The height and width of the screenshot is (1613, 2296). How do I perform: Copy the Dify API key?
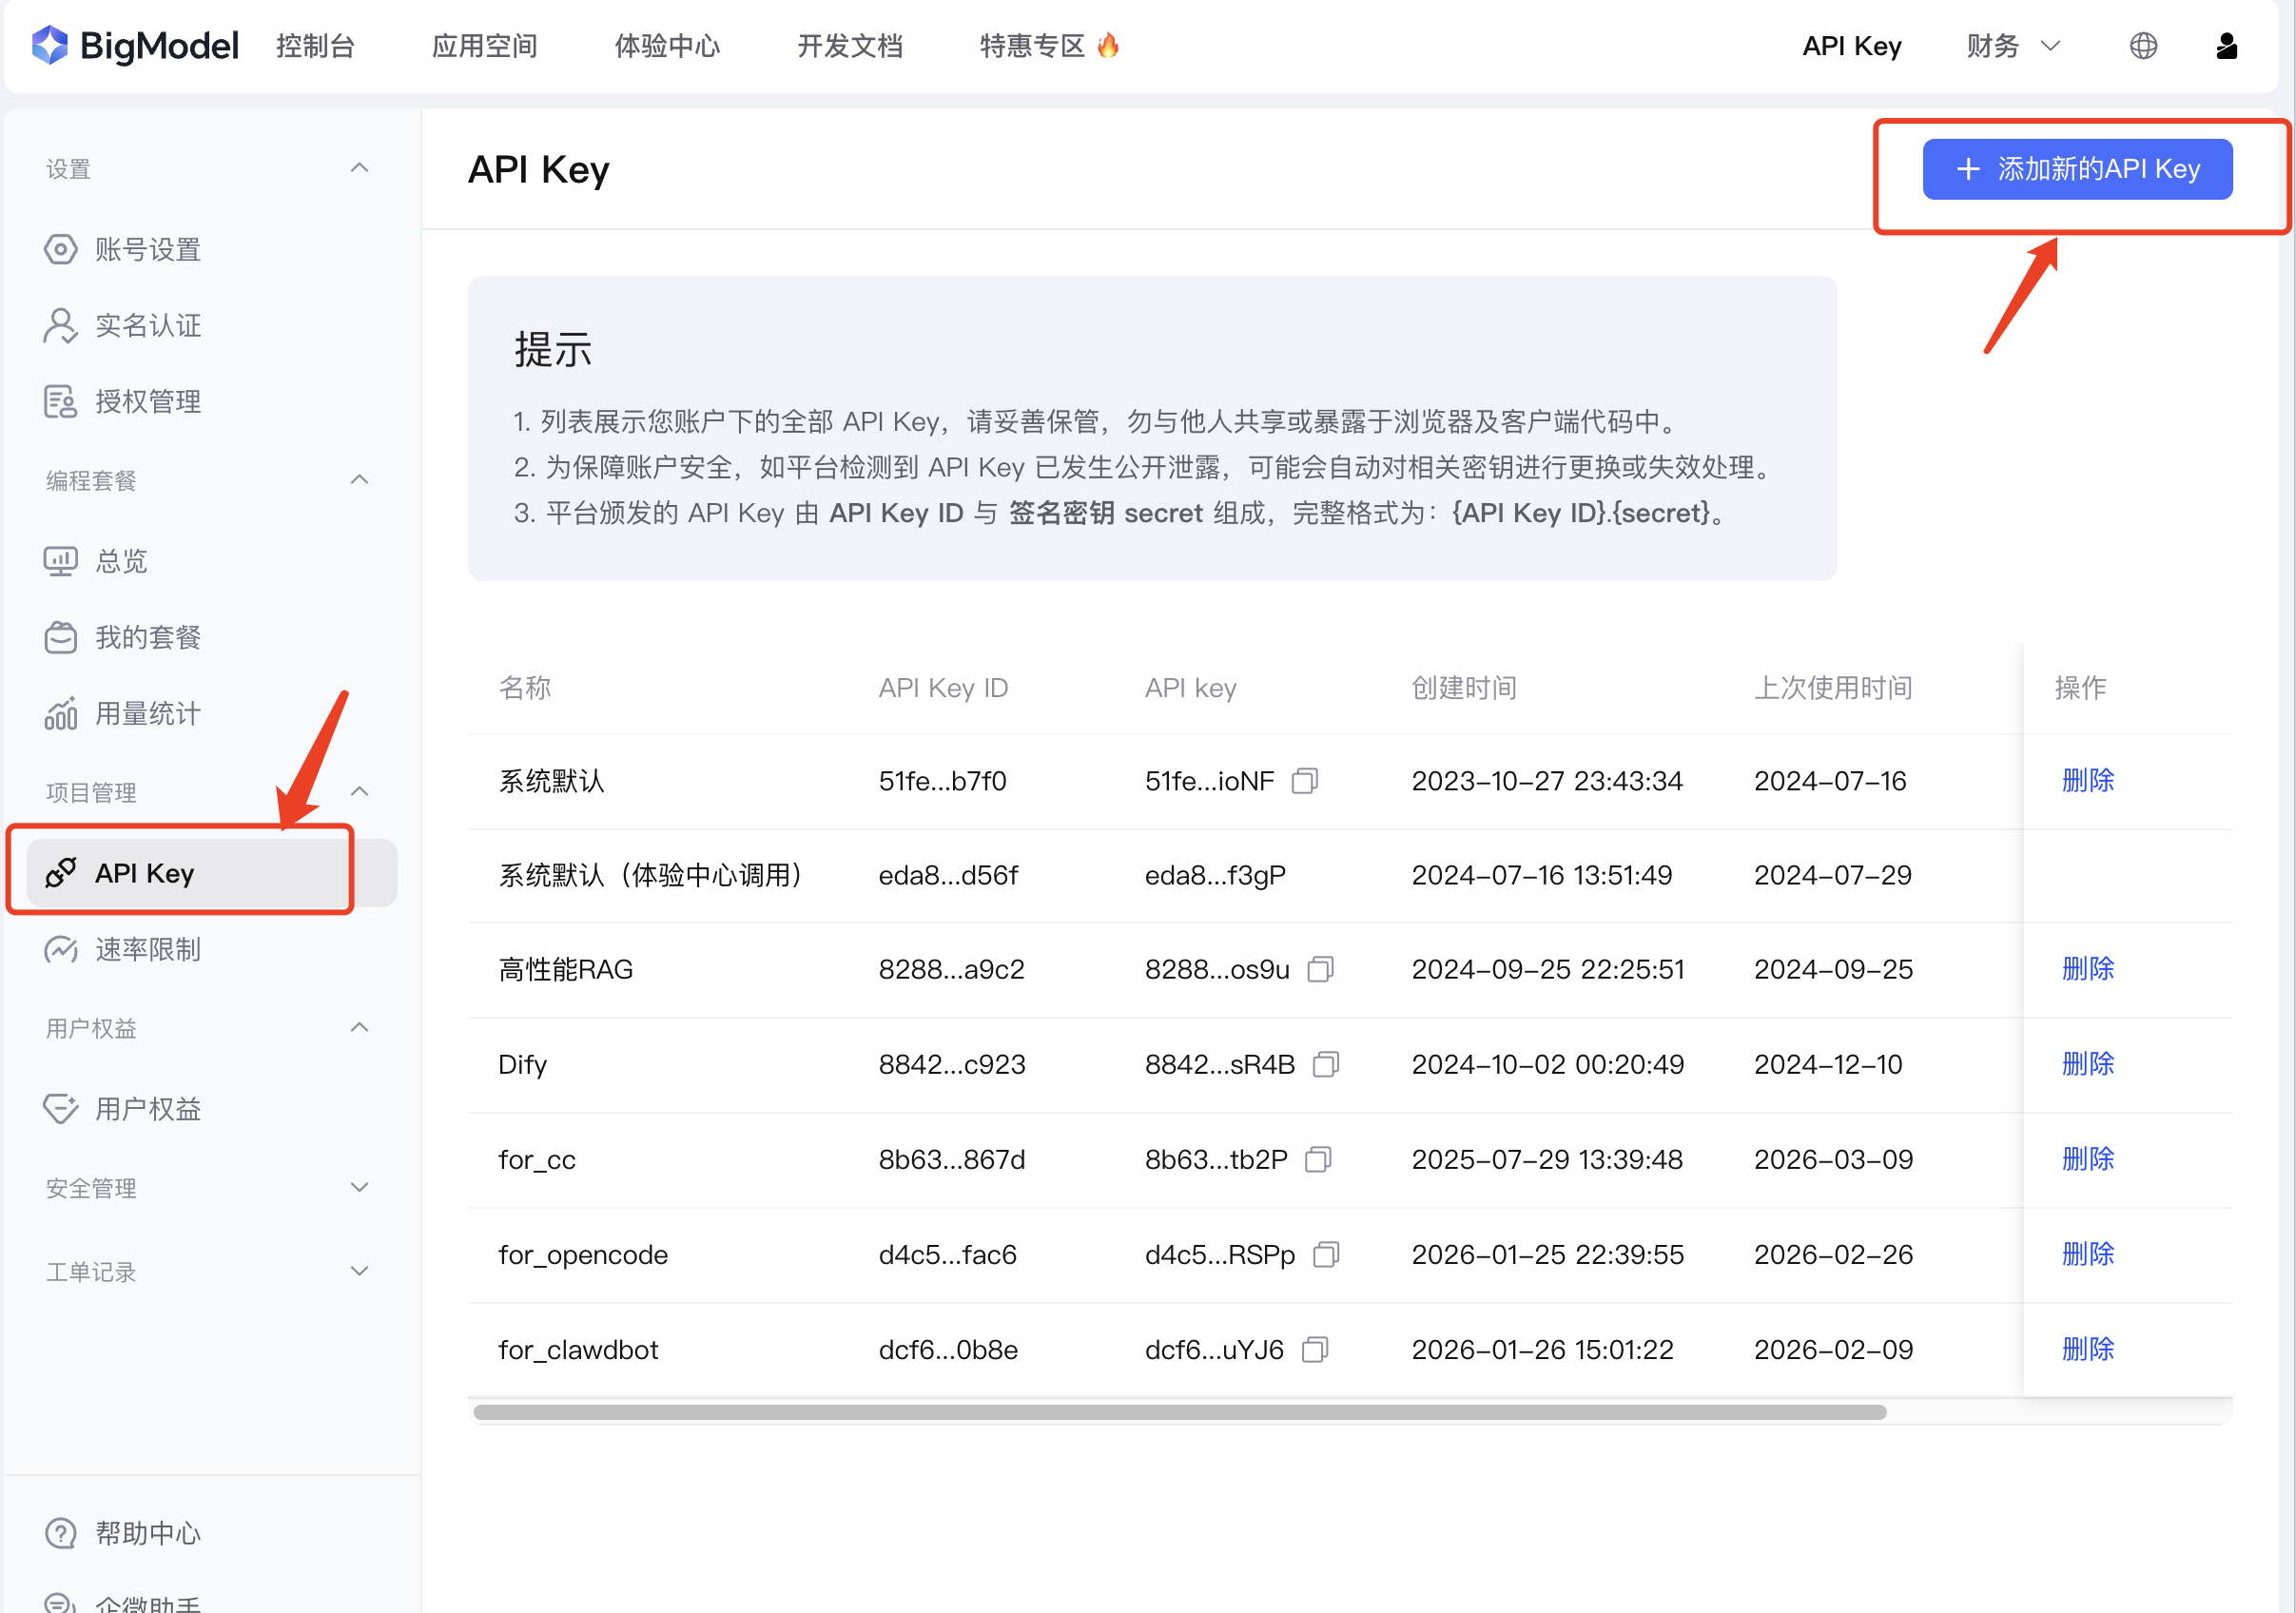[x=1325, y=1064]
